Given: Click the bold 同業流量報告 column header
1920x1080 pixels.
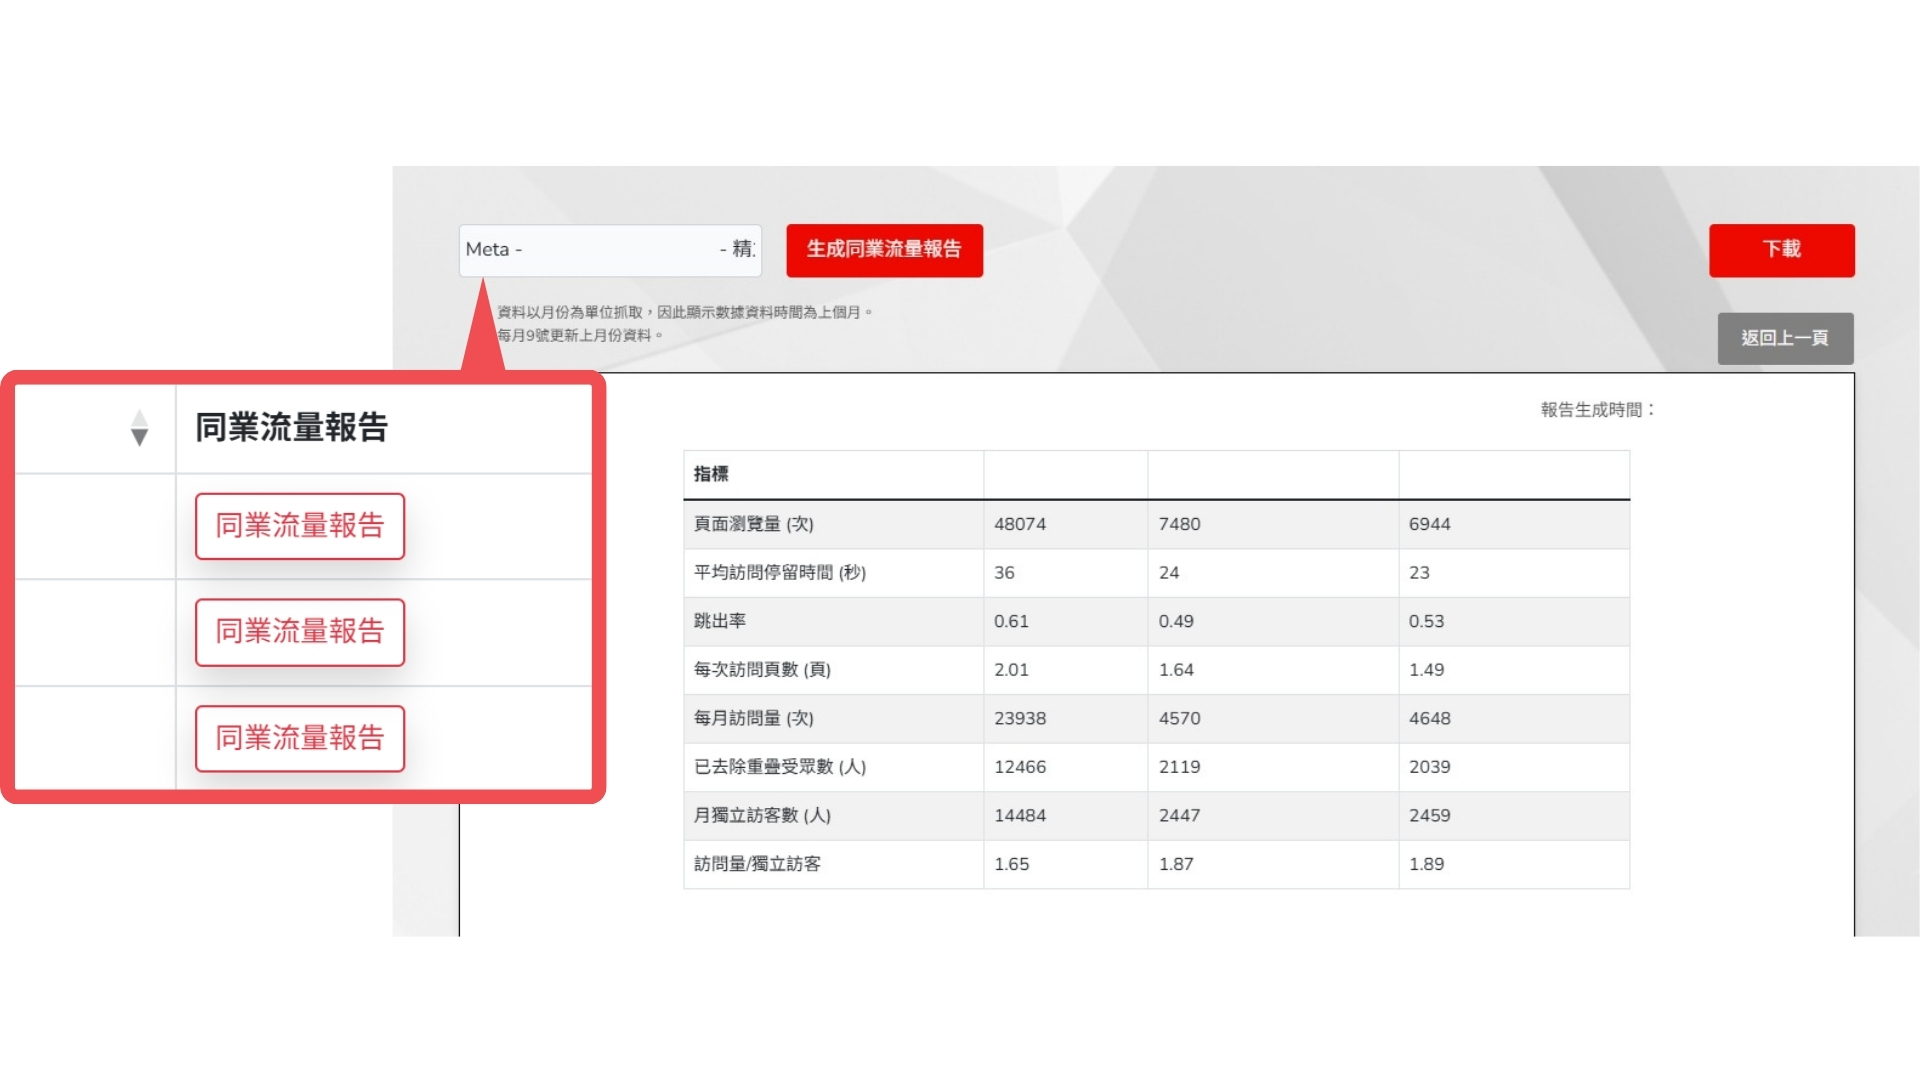Looking at the screenshot, I should click(x=291, y=428).
